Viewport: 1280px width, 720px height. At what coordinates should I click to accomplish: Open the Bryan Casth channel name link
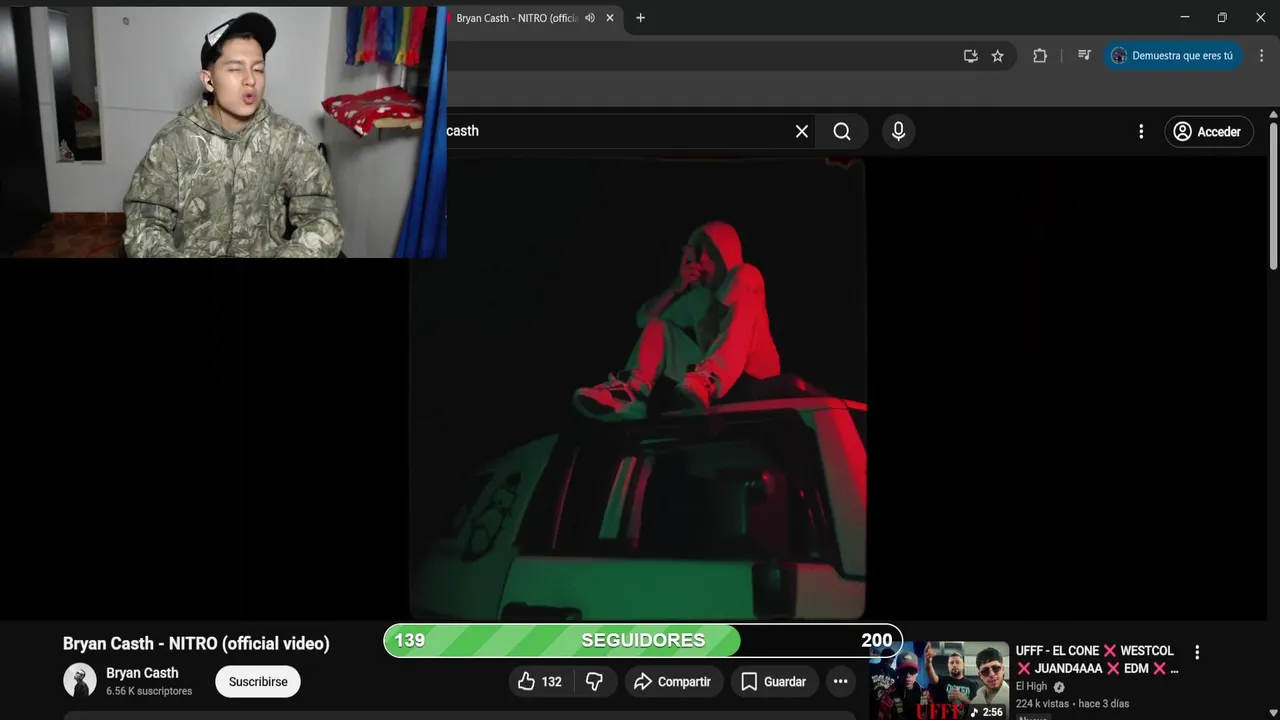[x=142, y=673]
